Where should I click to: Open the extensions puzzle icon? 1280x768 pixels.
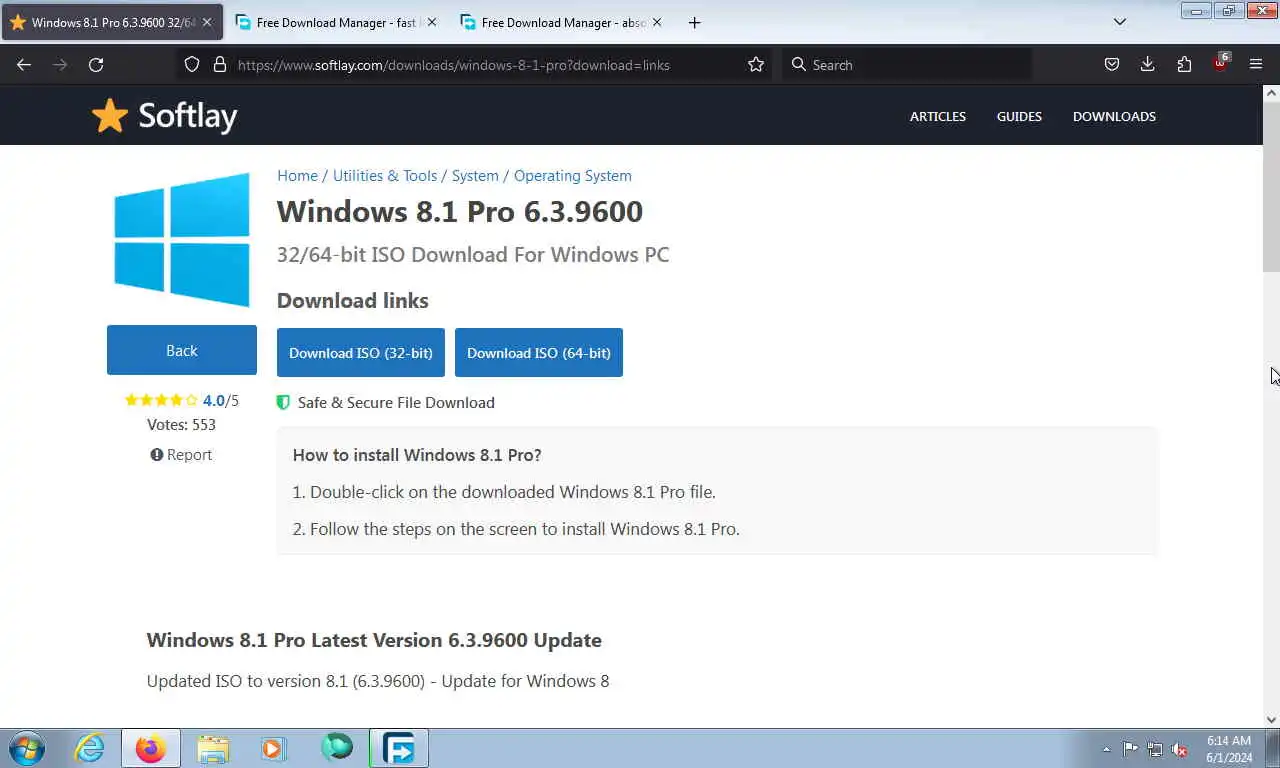[1184, 65]
